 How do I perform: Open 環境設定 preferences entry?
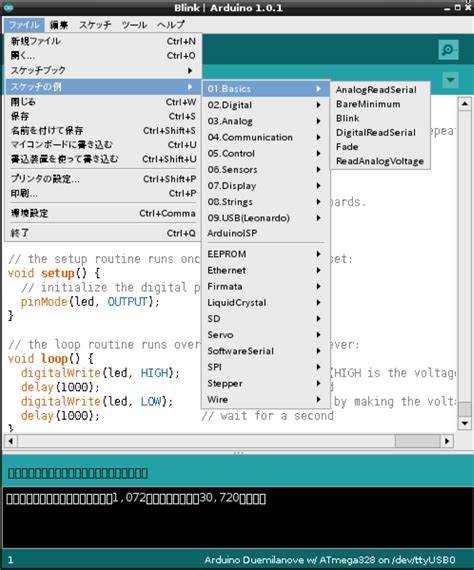point(103,213)
